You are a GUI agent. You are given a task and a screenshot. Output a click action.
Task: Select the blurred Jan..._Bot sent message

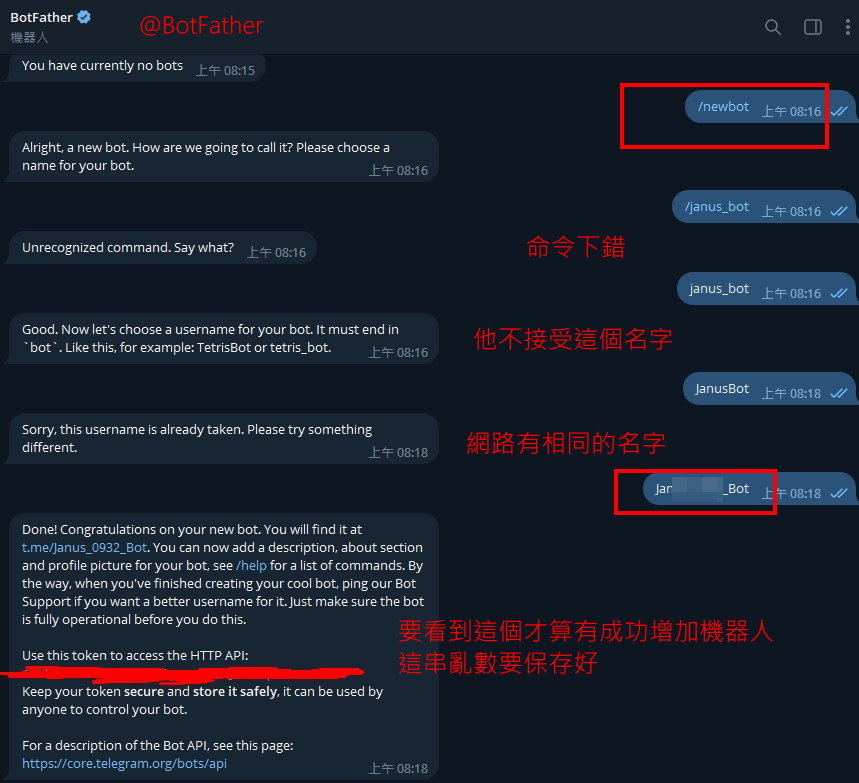(747, 489)
